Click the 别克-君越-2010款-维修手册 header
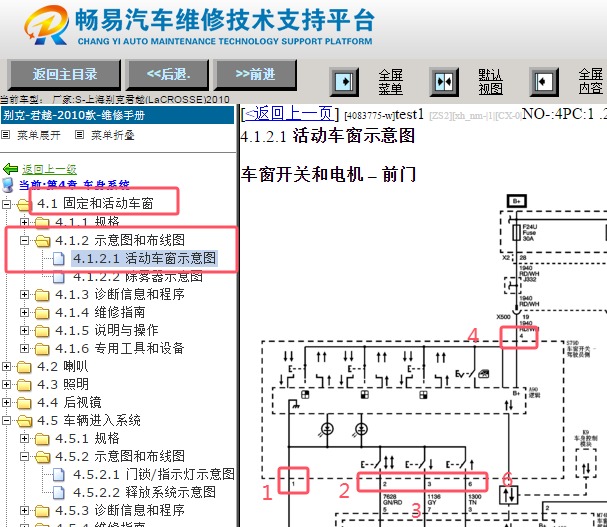The width and height of the screenshot is (607, 527). tap(117, 115)
